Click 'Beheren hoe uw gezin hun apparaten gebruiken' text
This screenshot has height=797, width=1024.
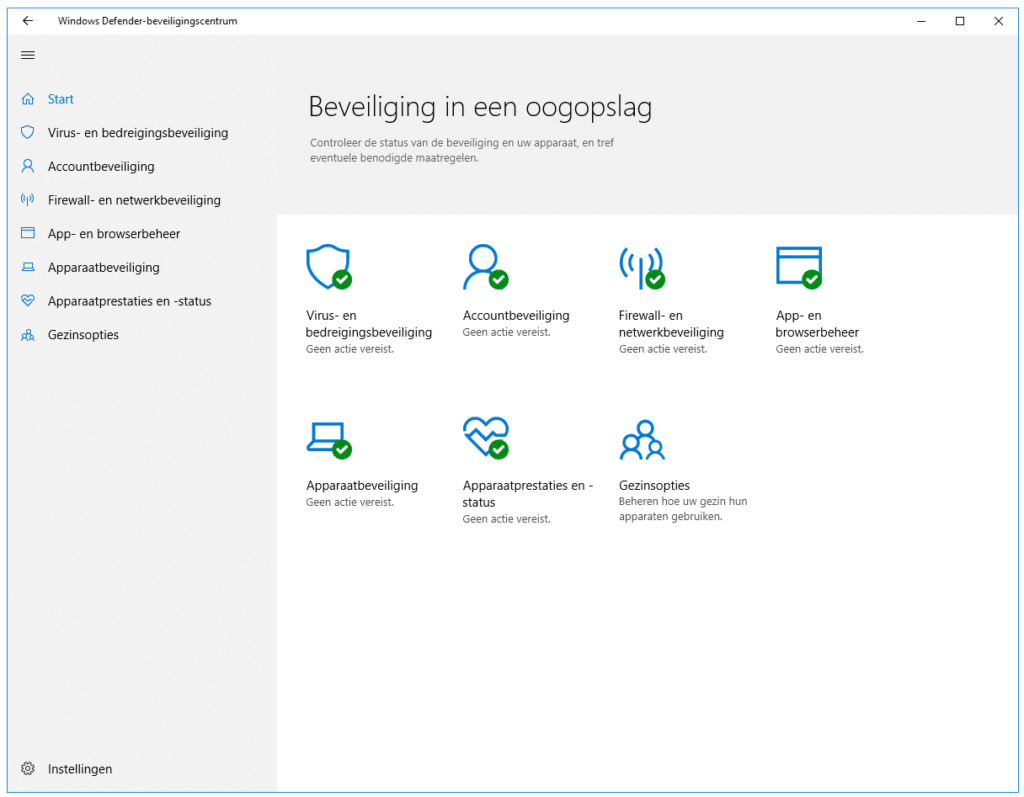coord(683,509)
